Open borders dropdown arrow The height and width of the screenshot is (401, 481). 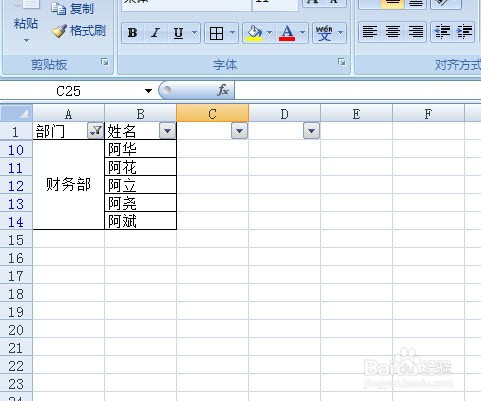pyautogui.click(x=233, y=33)
